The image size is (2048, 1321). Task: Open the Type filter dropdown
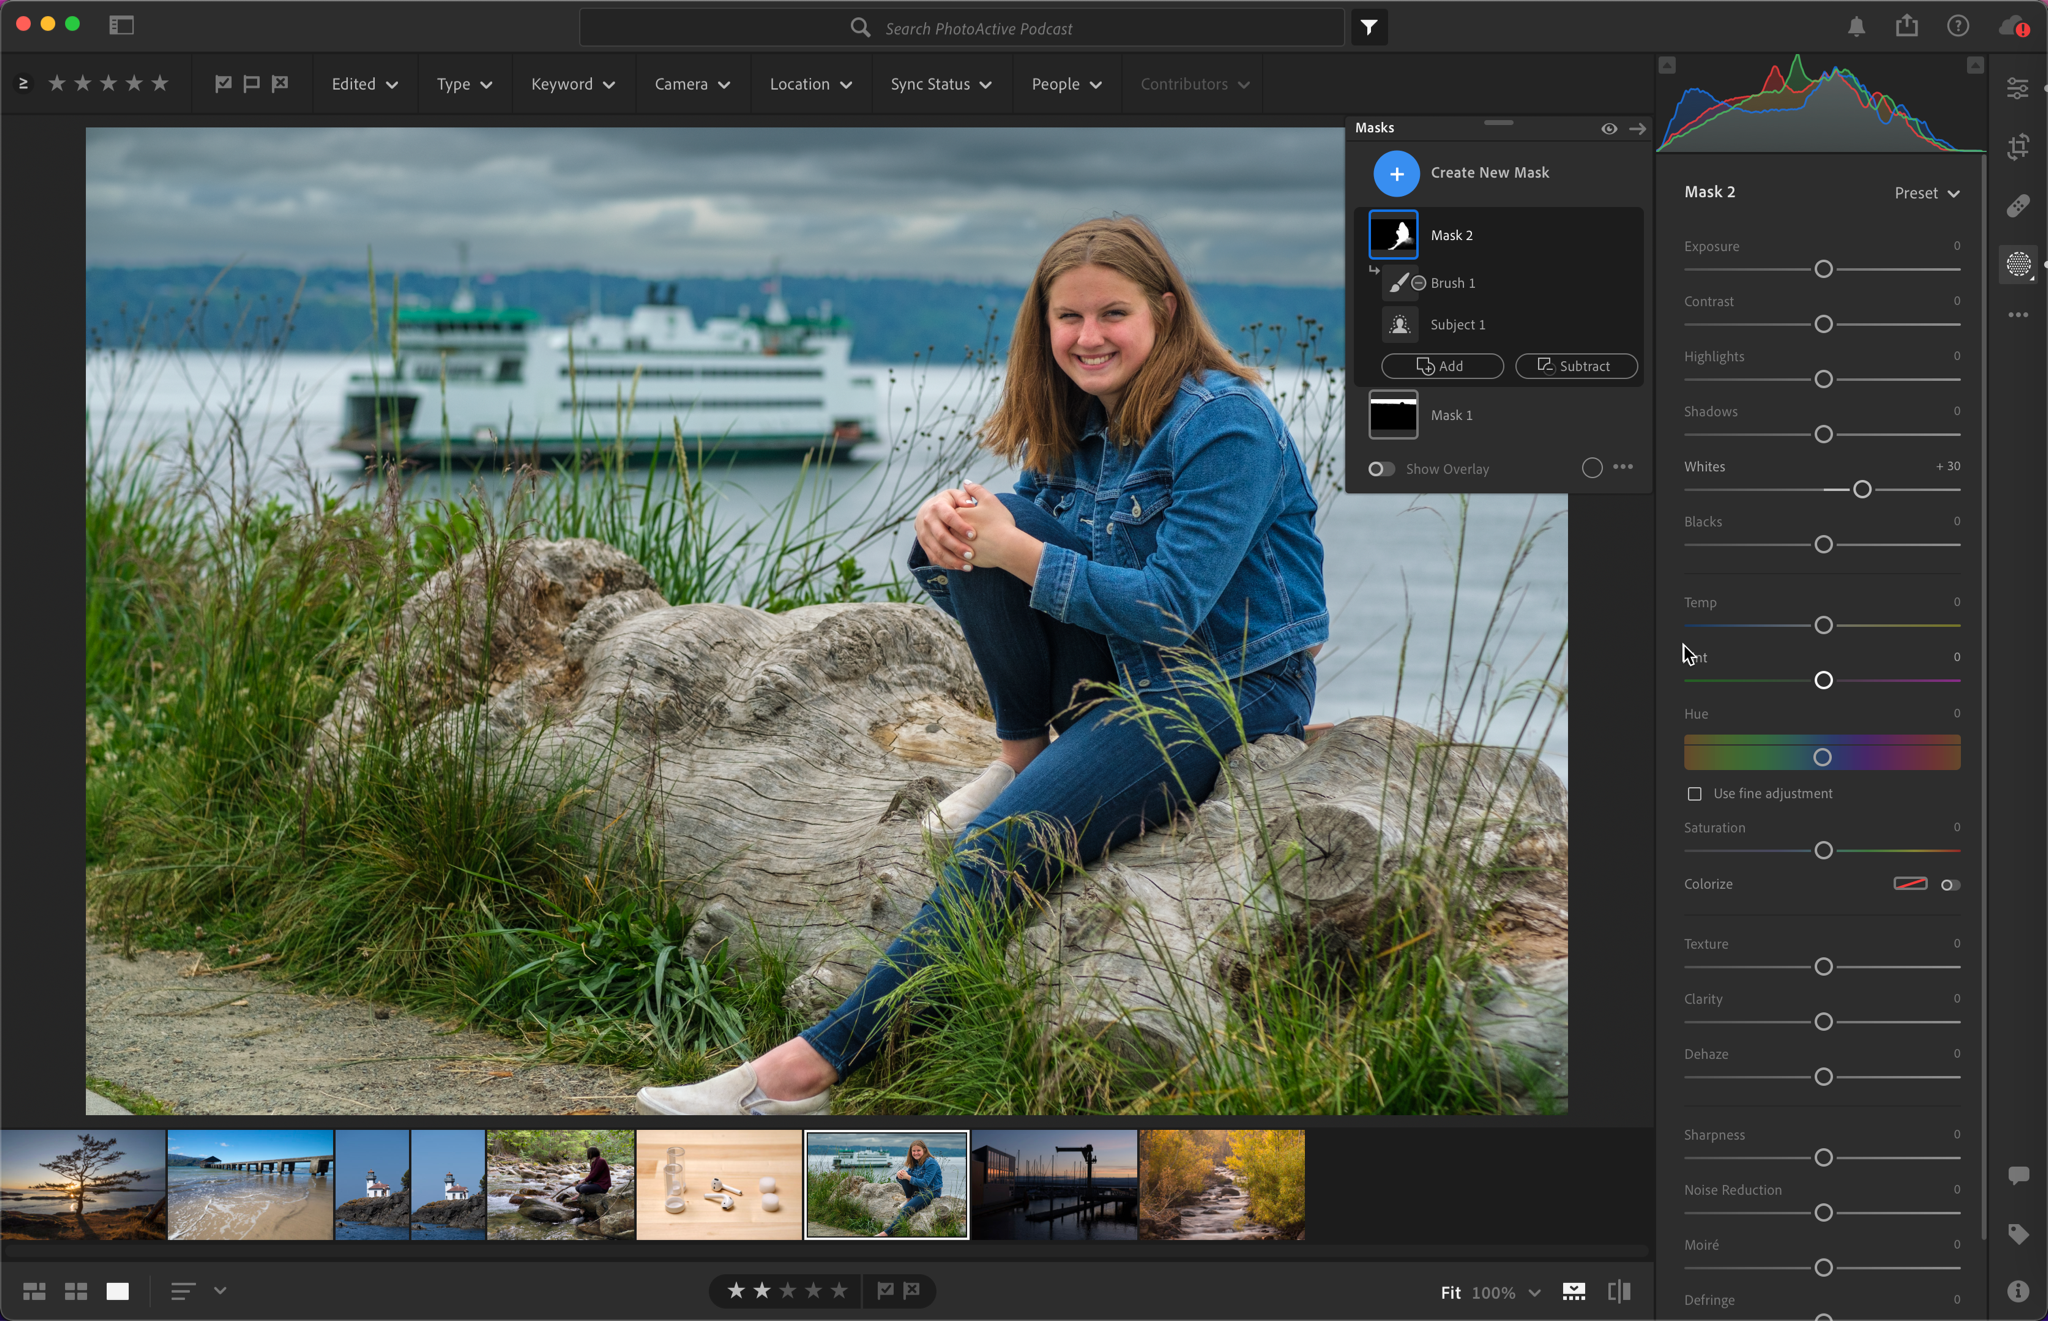coord(464,84)
